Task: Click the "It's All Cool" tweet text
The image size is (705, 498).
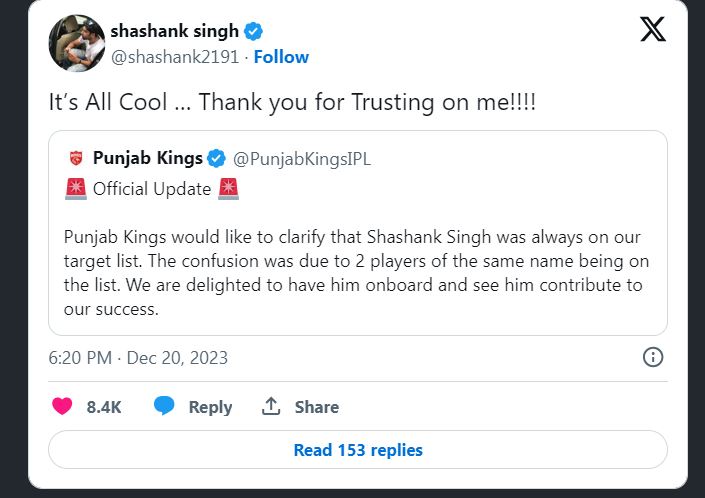Action: tap(292, 103)
